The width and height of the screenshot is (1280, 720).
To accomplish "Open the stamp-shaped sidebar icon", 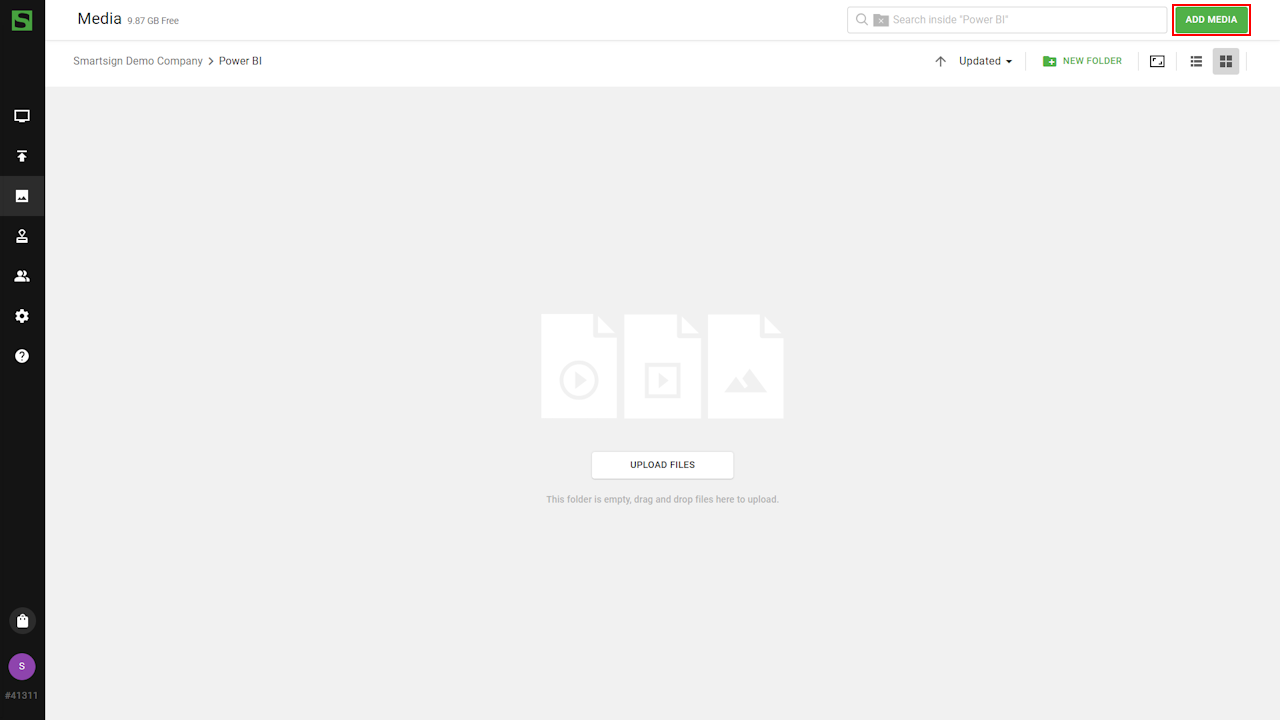I will click(22, 236).
